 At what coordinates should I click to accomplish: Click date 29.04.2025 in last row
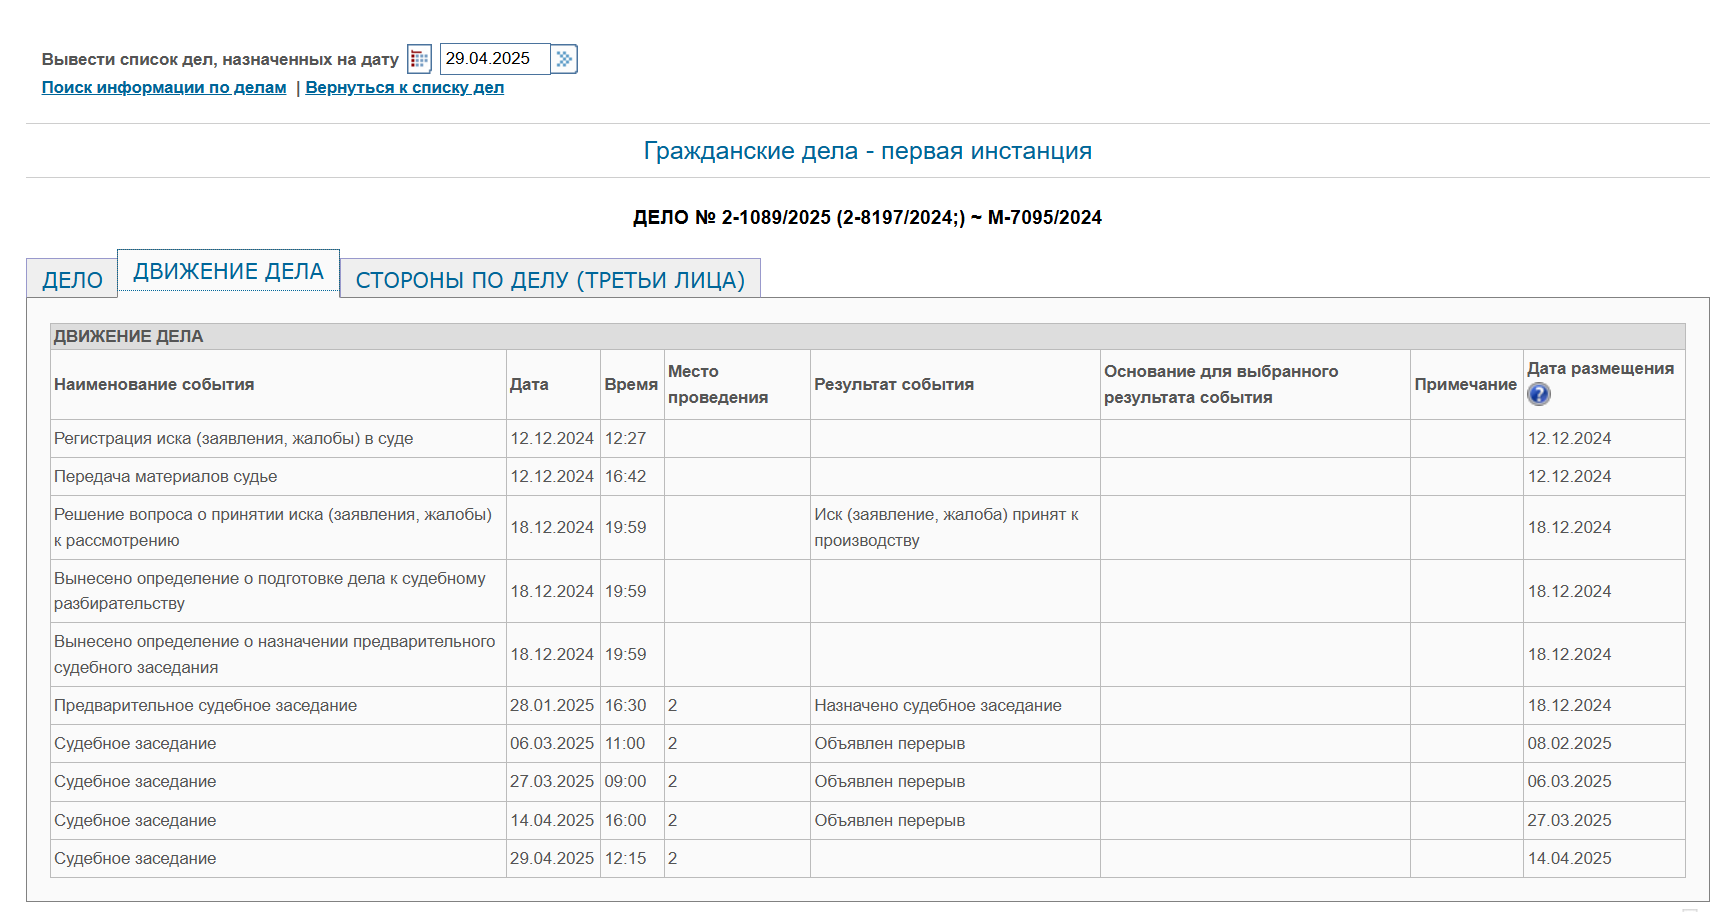click(552, 859)
